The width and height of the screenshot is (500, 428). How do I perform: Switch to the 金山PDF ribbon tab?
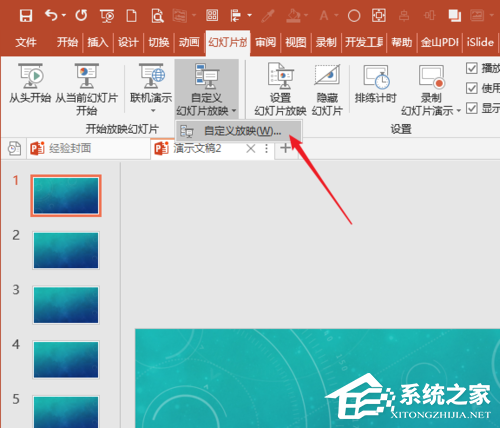(x=440, y=42)
